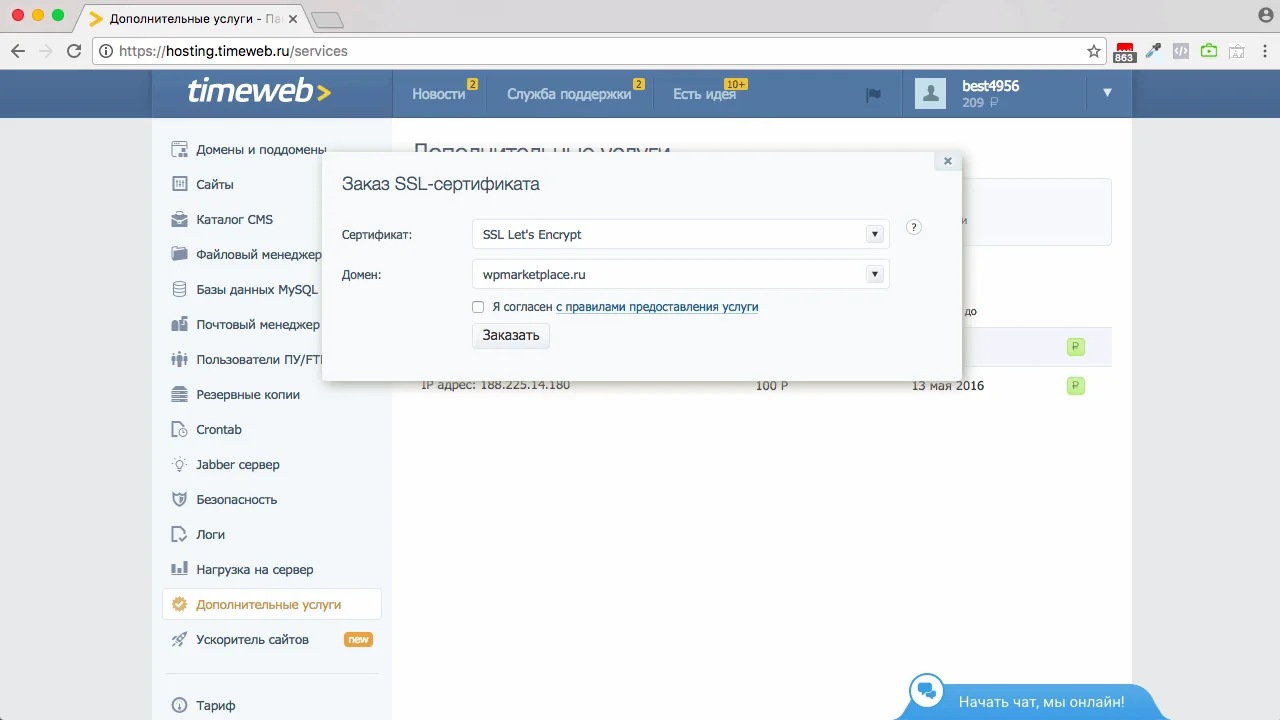This screenshot has width=1280, height=720.
Task: Bookmark page with star icon
Action: (x=1094, y=51)
